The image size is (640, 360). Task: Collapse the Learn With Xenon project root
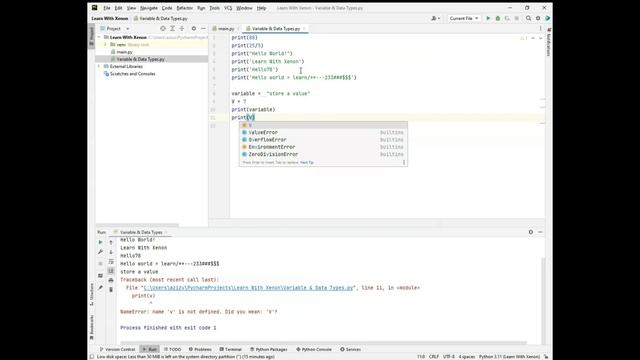99,37
